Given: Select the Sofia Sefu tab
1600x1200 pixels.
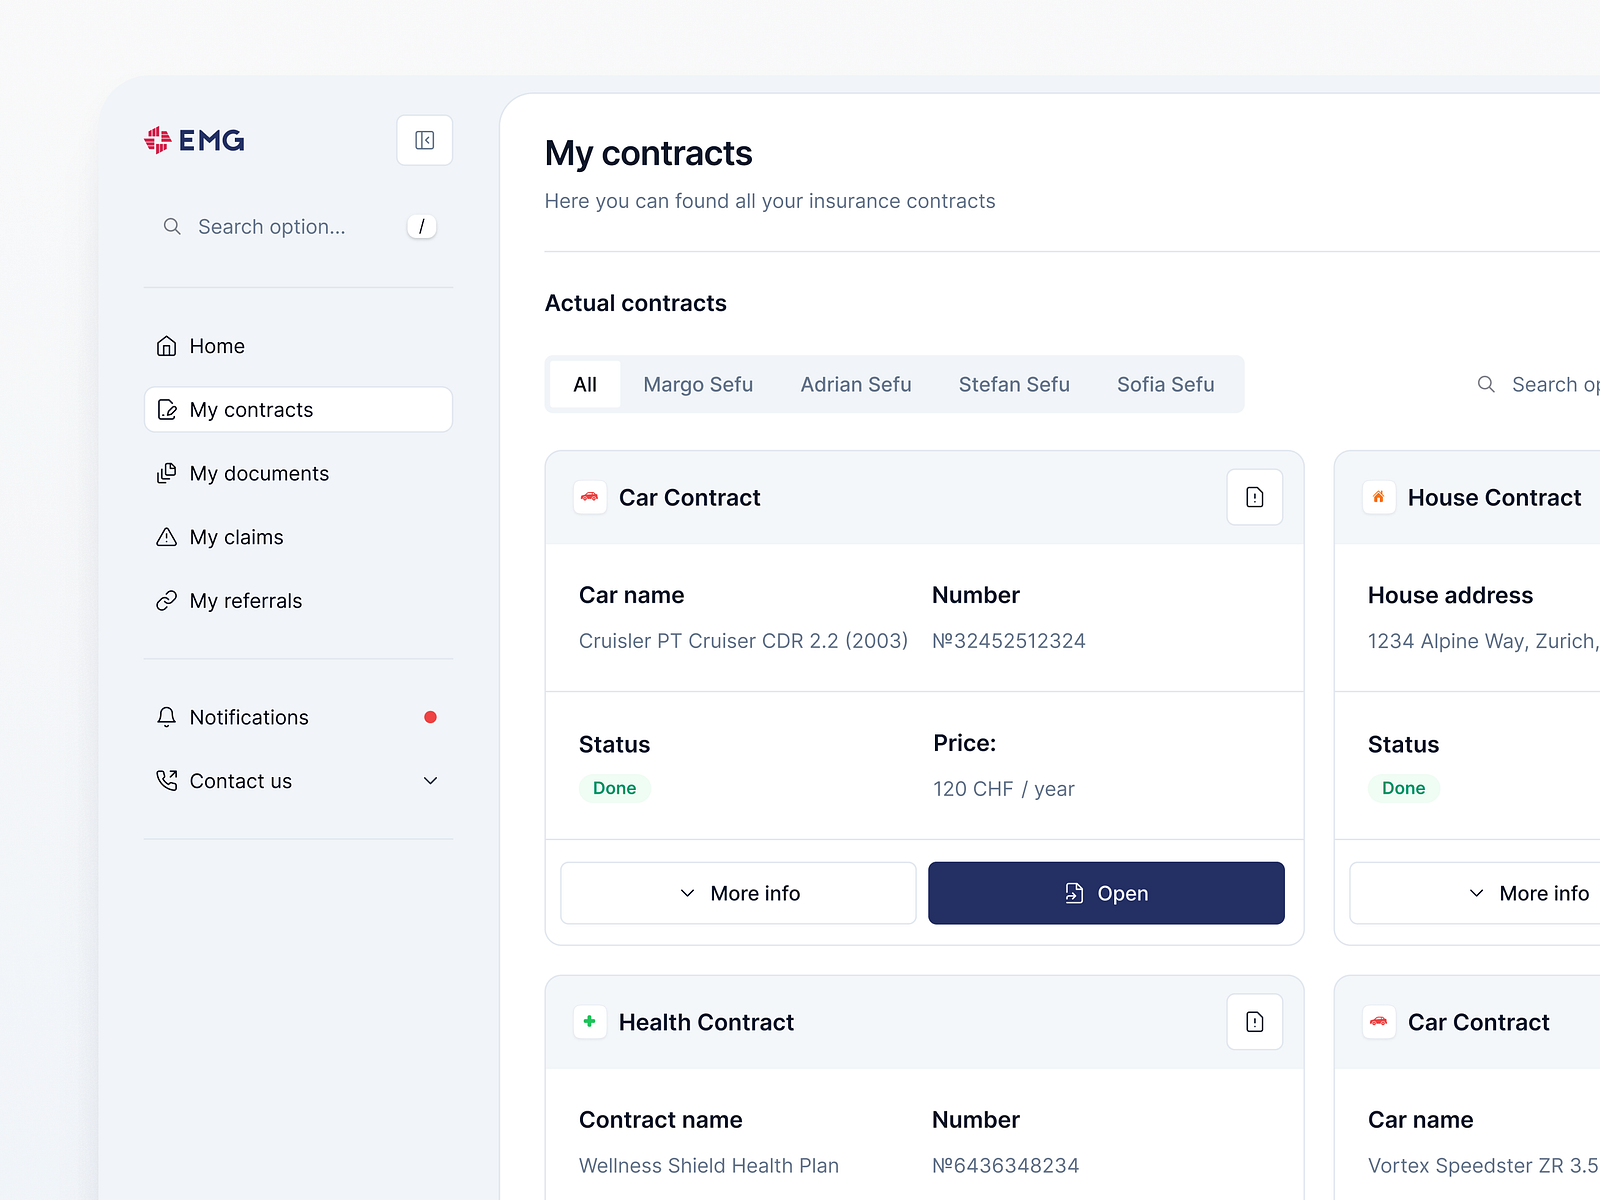Looking at the screenshot, I should pyautogui.click(x=1165, y=384).
